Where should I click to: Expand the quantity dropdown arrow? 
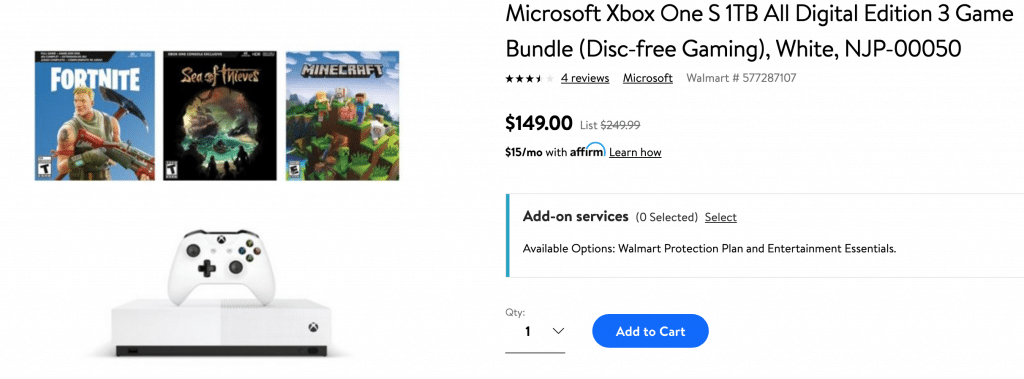click(558, 331)
